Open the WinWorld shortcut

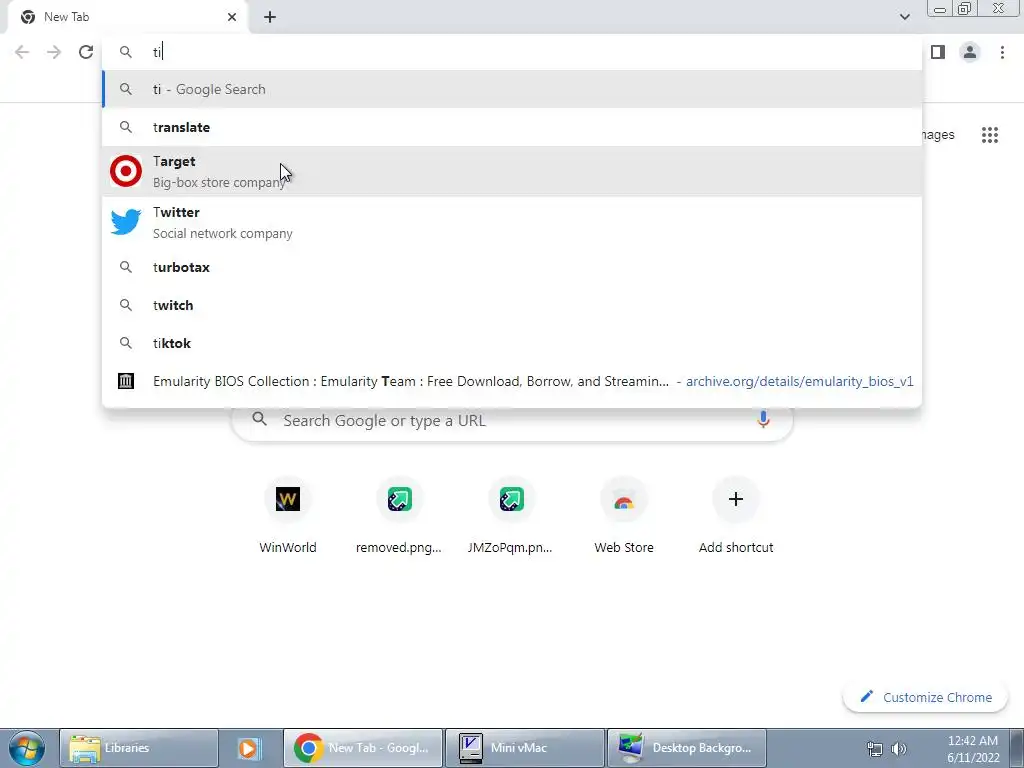pos(288,517)
